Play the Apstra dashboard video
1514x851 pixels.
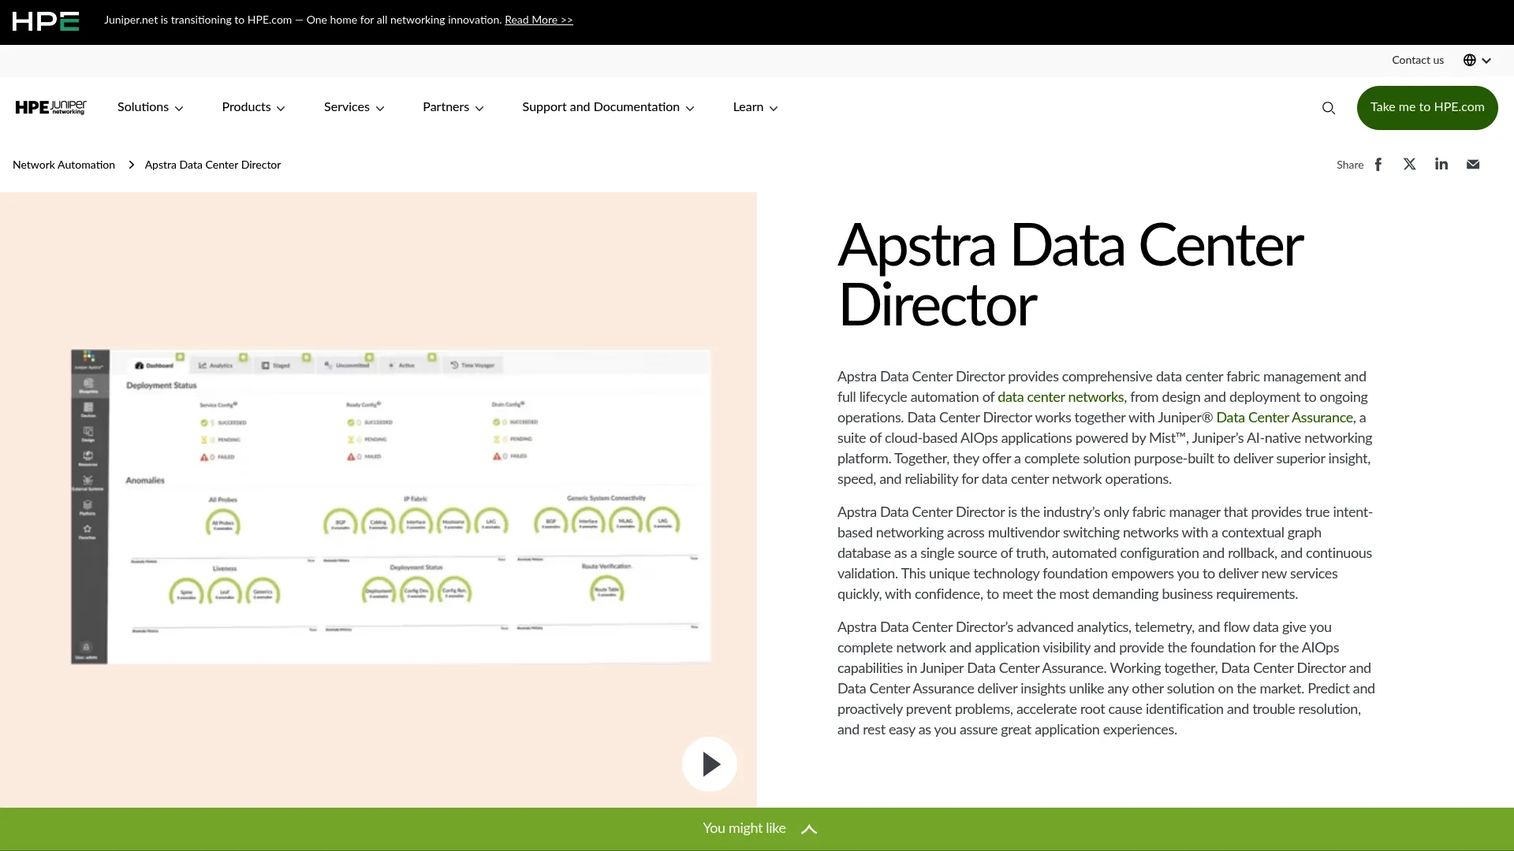(709, 764)
